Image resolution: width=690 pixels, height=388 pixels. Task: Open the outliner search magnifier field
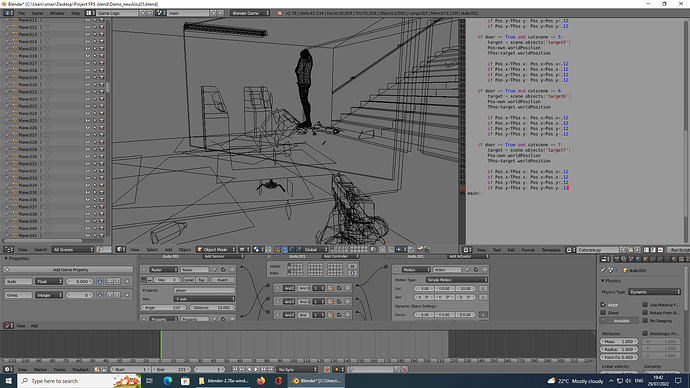(x=103, y=249)
